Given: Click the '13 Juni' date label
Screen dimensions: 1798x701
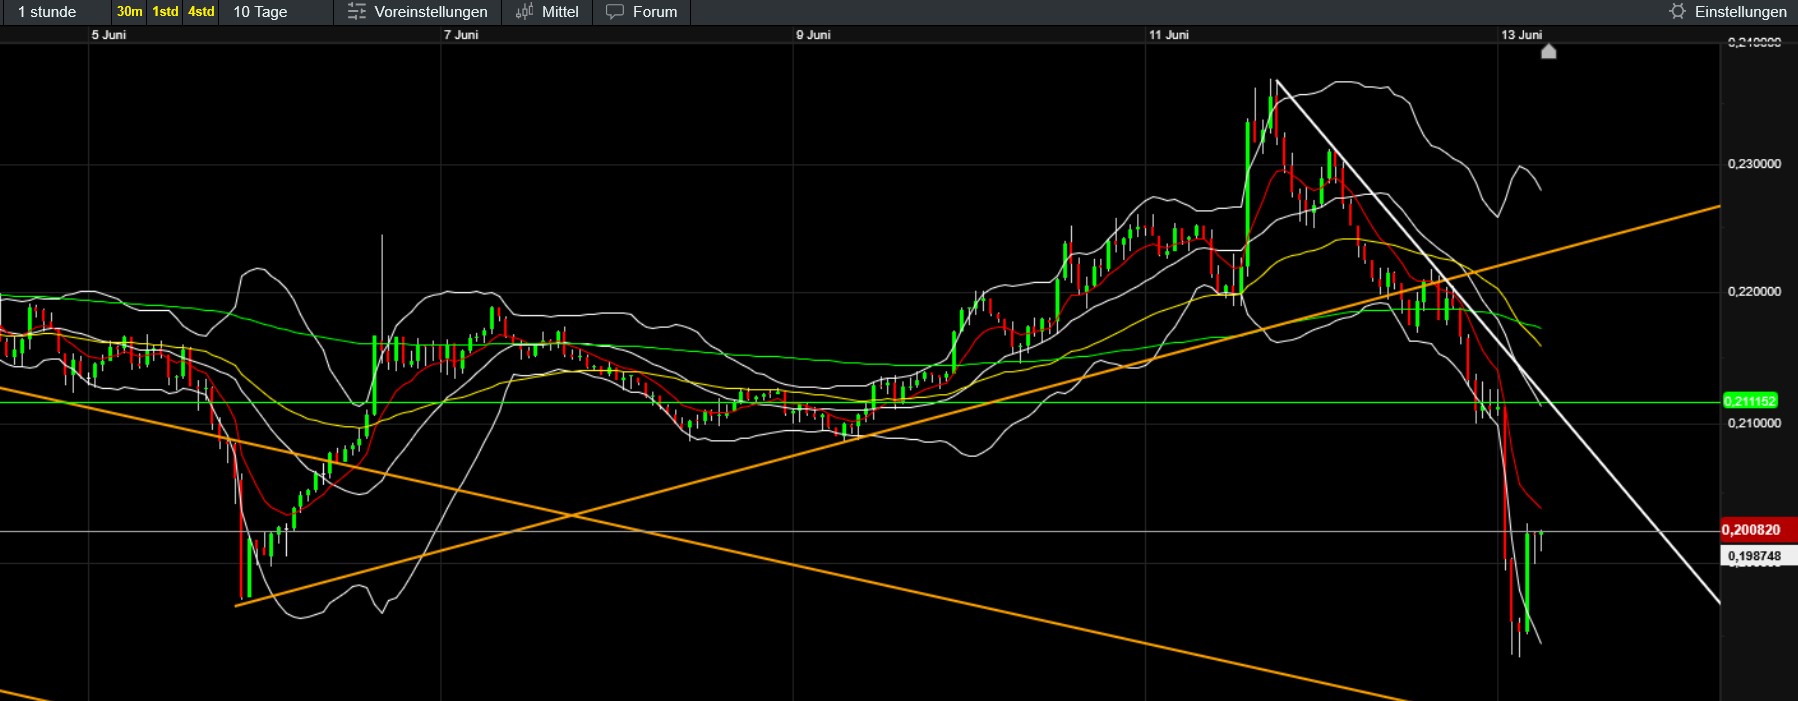Looking at the screenshot, I should (x=1521, y=35).
